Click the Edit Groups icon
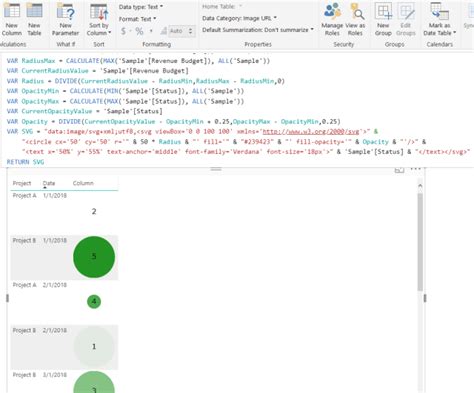Screen dimensions: 474x393 [x=406, y=19]
